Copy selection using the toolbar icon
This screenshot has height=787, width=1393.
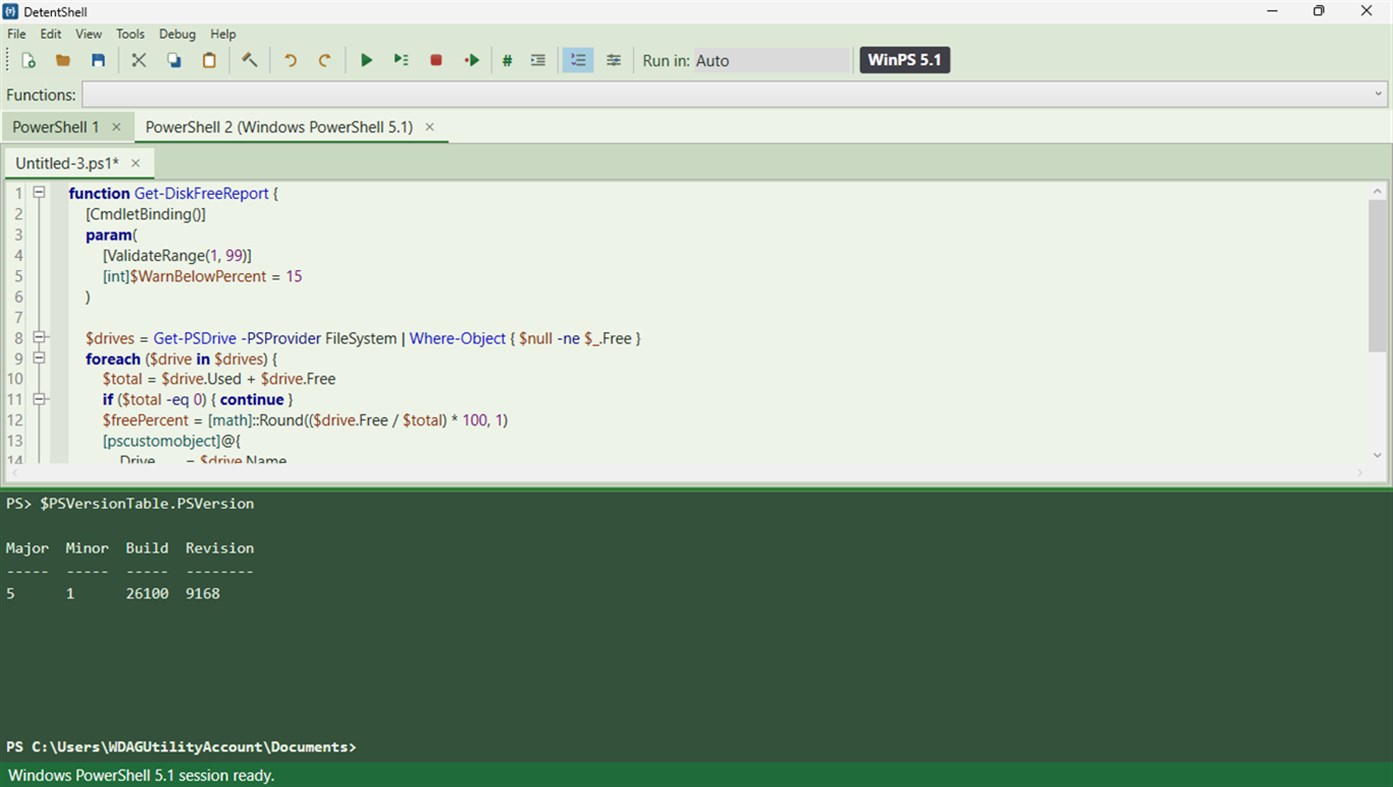pos(174,60)
